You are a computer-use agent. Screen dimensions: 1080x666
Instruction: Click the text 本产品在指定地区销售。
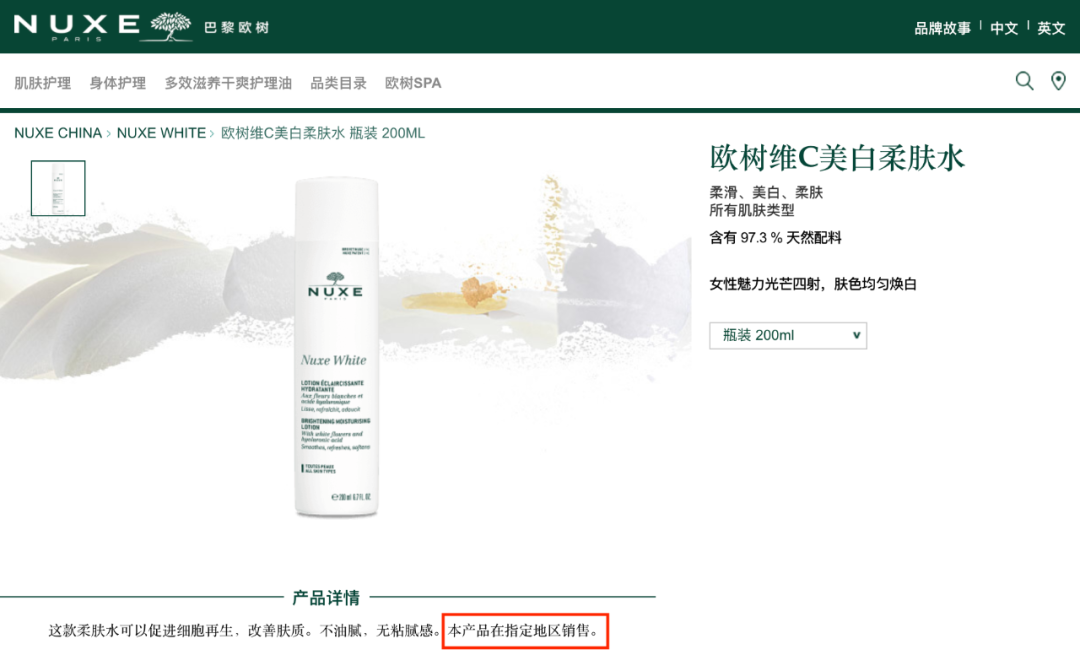pyautogui.click(x=524, y=630)
